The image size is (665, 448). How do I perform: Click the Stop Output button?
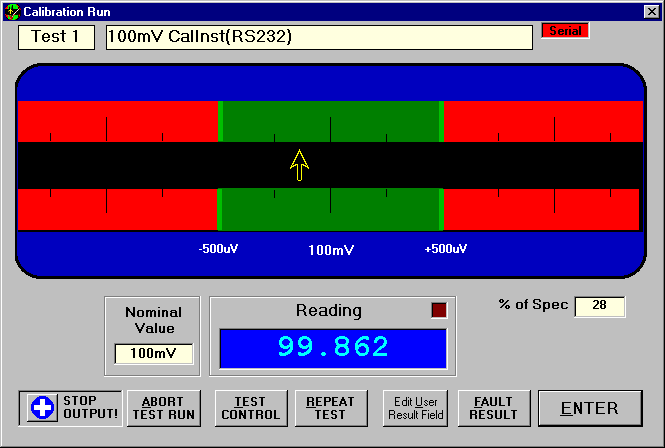[70, 408]
